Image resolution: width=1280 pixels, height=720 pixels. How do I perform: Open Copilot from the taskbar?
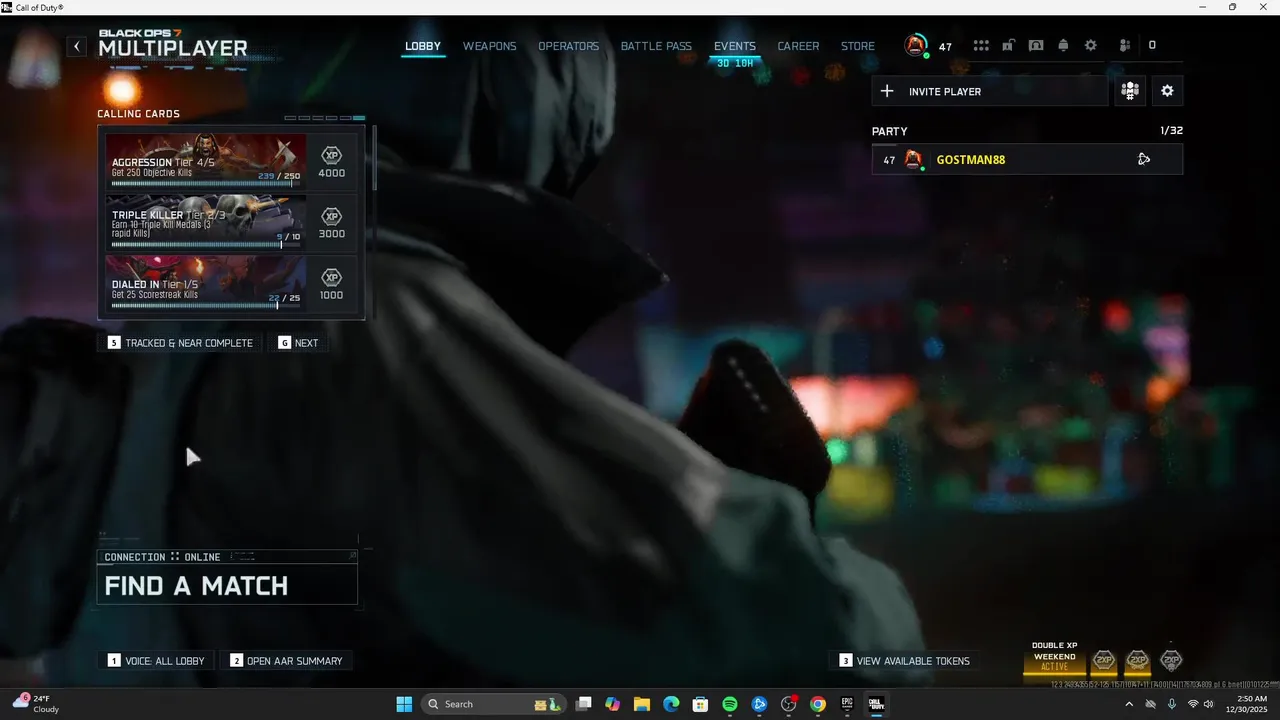point(613,704)
